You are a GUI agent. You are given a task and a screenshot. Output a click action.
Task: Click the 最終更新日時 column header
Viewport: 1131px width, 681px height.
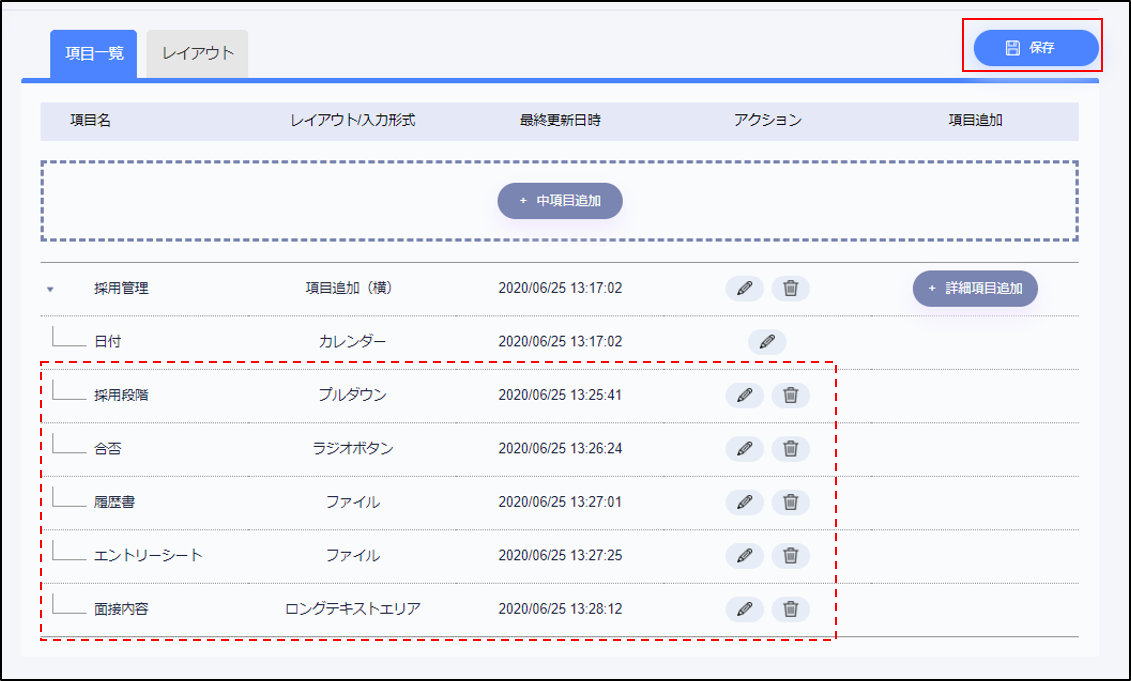(x=560, y=120)
